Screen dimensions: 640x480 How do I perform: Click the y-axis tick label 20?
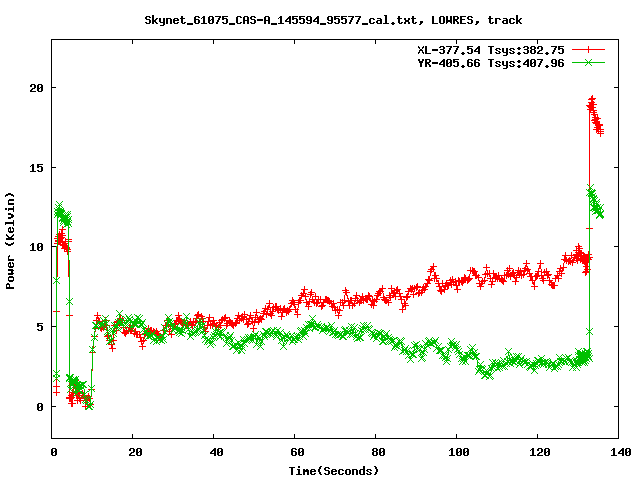36,87
